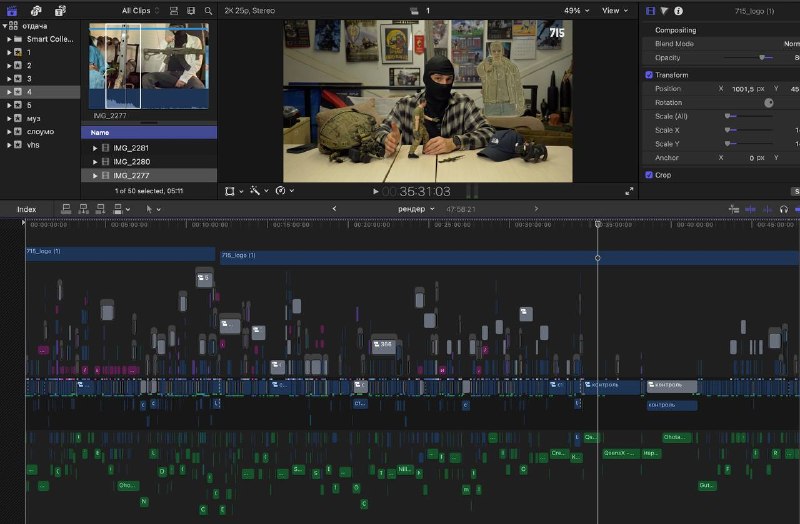Open the Video inspector filmstrip icon
Screen dimensions: 800x524
(651, 11)
